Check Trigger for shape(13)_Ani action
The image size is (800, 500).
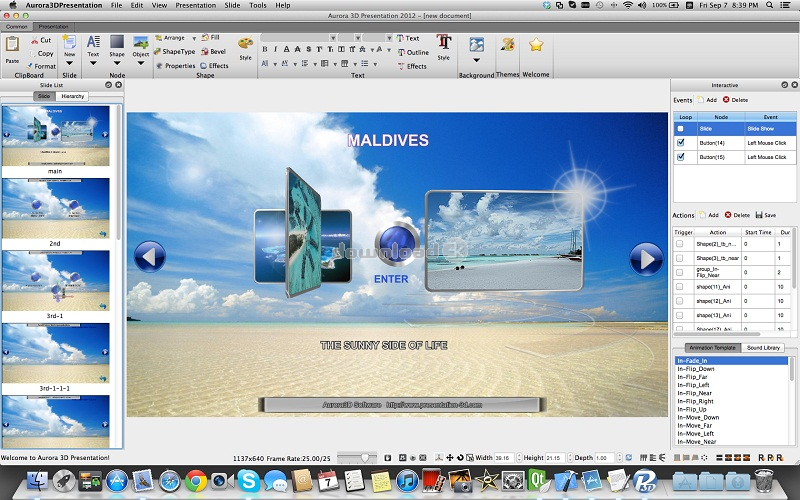pyautogui.click(x=680, y=315)
